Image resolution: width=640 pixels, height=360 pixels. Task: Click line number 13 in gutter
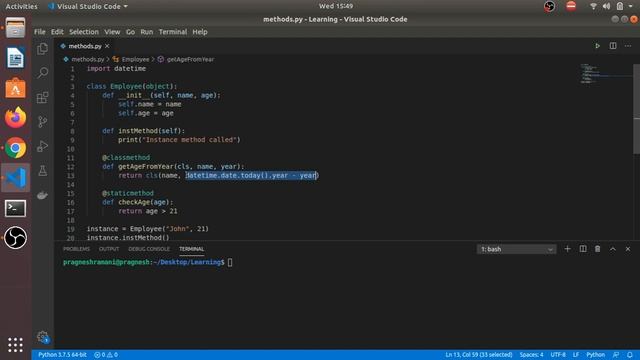click(71, 176)
